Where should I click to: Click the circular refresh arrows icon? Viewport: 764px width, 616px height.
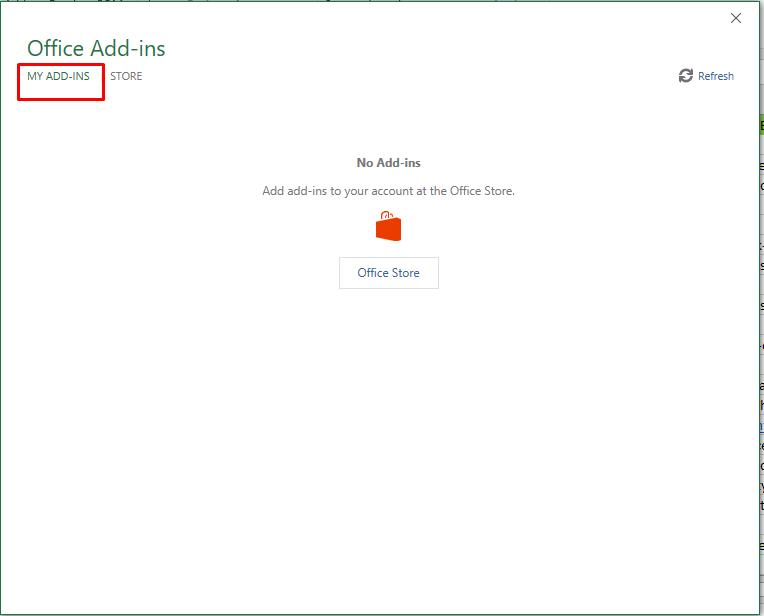(686, 76)
